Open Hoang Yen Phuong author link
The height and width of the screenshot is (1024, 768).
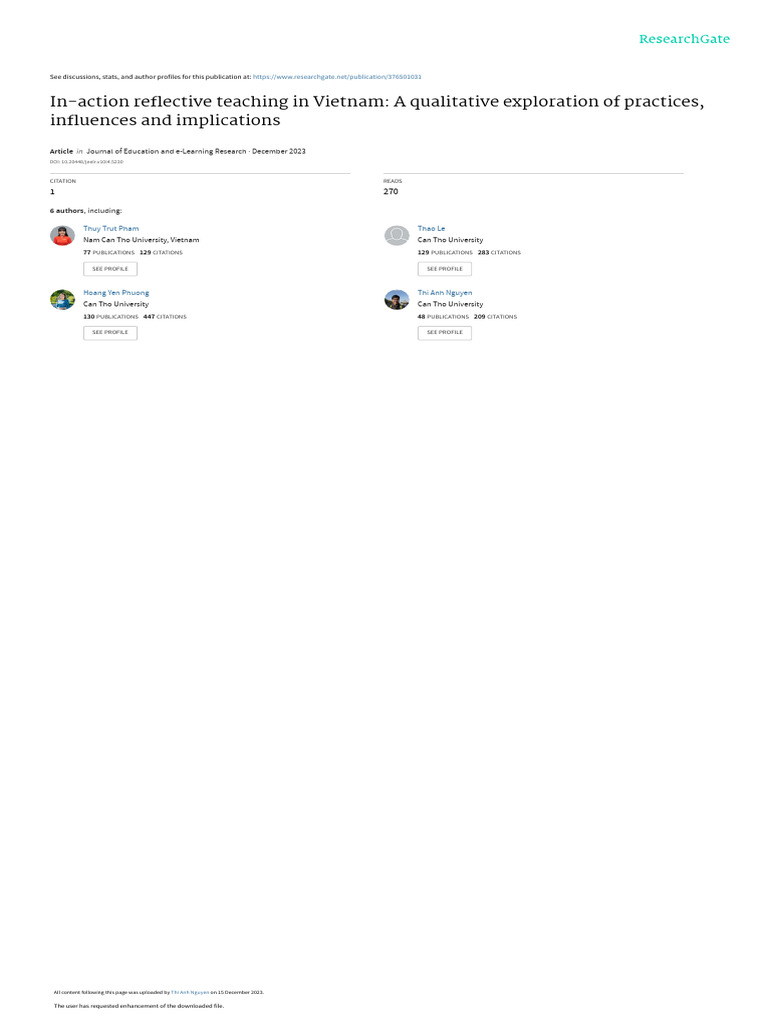click(116, 293)
